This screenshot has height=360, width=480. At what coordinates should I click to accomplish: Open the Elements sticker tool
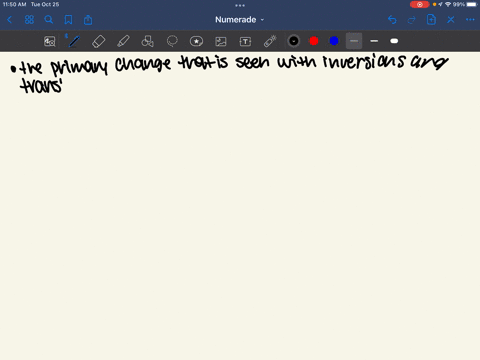coord(196,41)
